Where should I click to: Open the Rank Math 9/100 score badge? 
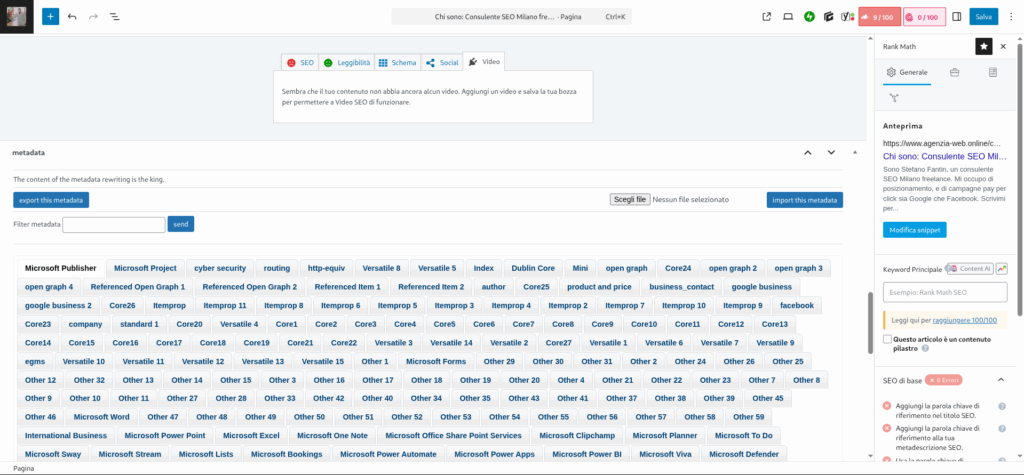879,17
